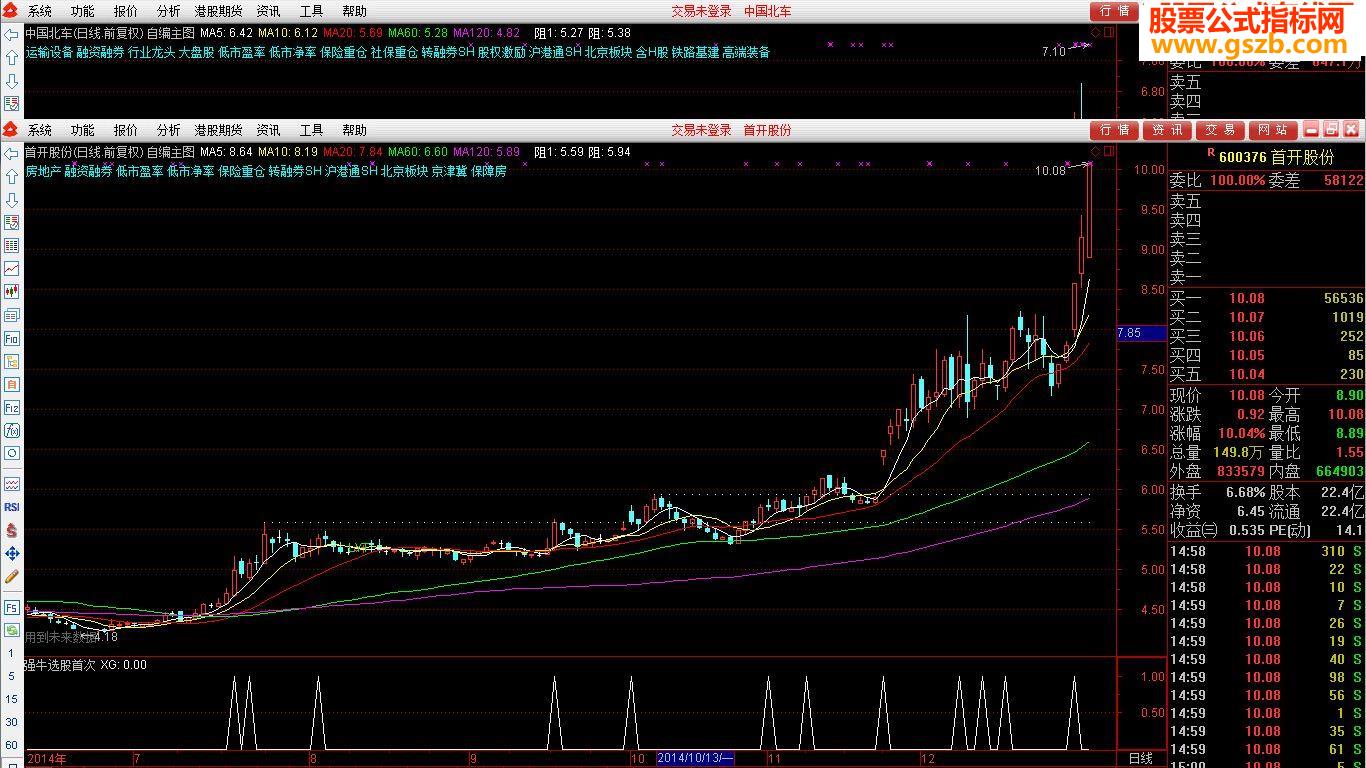Open 帮助 menu in 中国北车 window
Viewport: 1366px width, 768px height.
pos(355,11)
